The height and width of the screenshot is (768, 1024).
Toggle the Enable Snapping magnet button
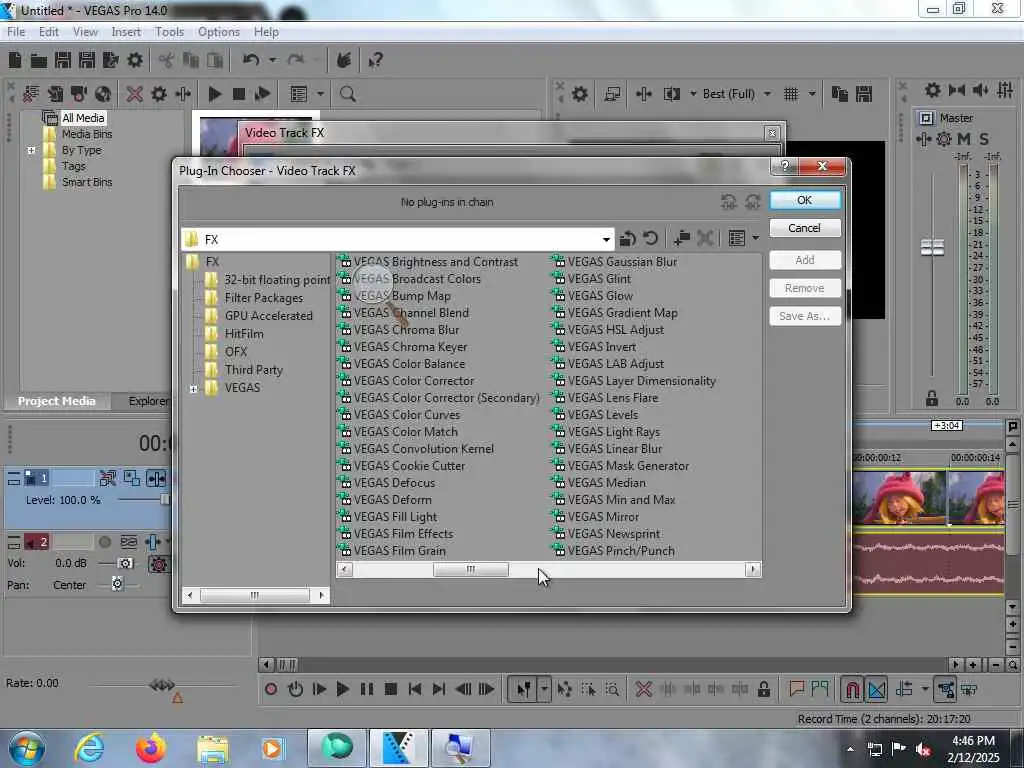[x=852, y=689]
